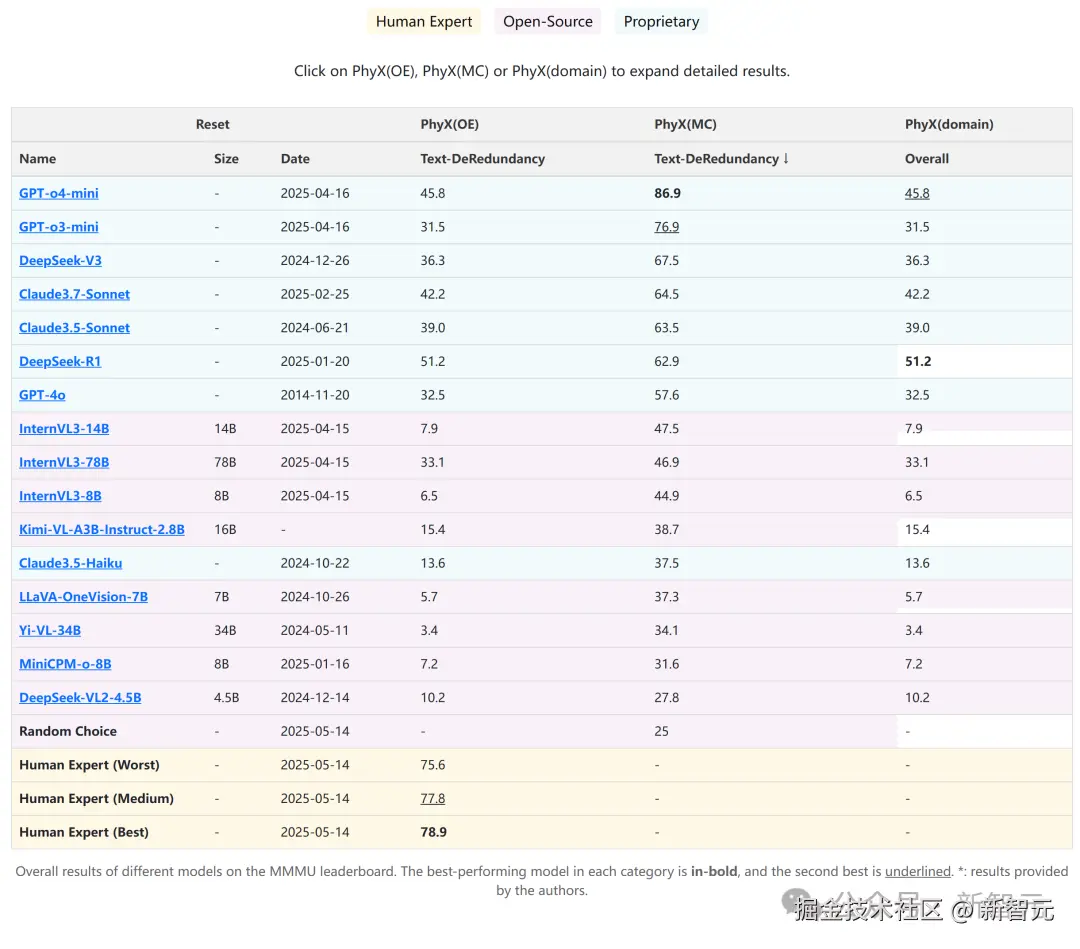The height and width of the screenshot is (949, 1080).
Task: Click the underlined 45.8 Overall cell
Action: click(917, 194)
